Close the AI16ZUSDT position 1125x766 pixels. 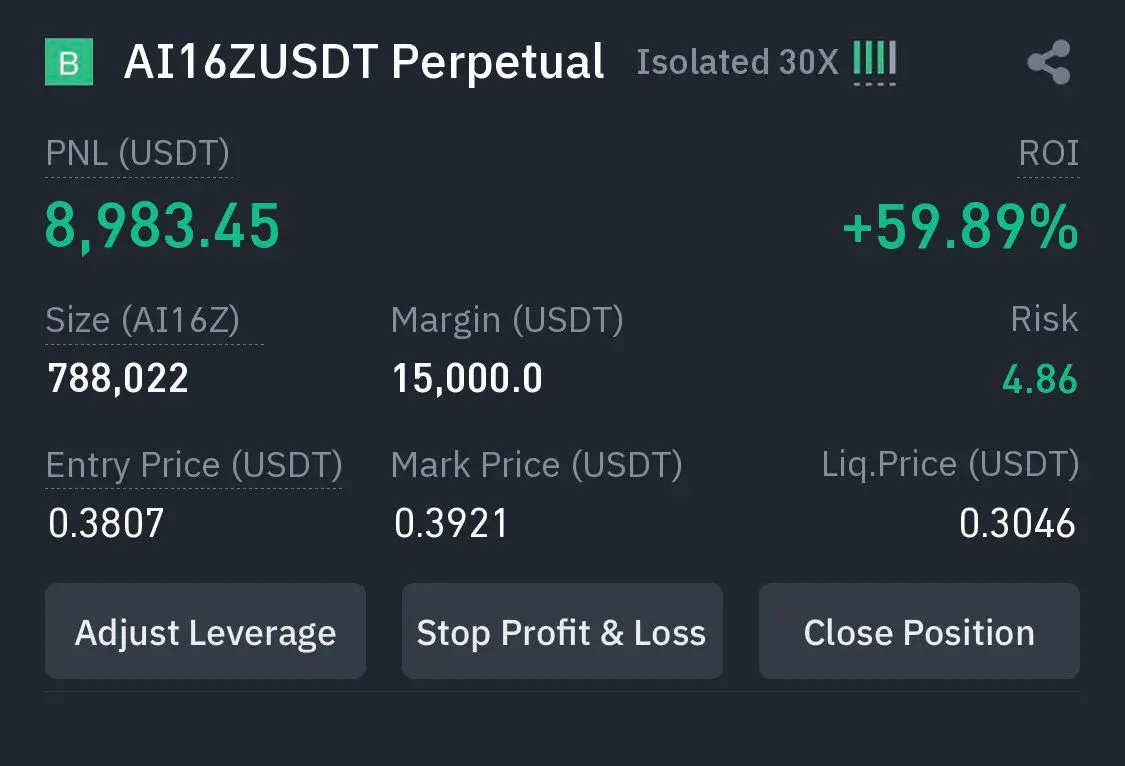[919, 631]
